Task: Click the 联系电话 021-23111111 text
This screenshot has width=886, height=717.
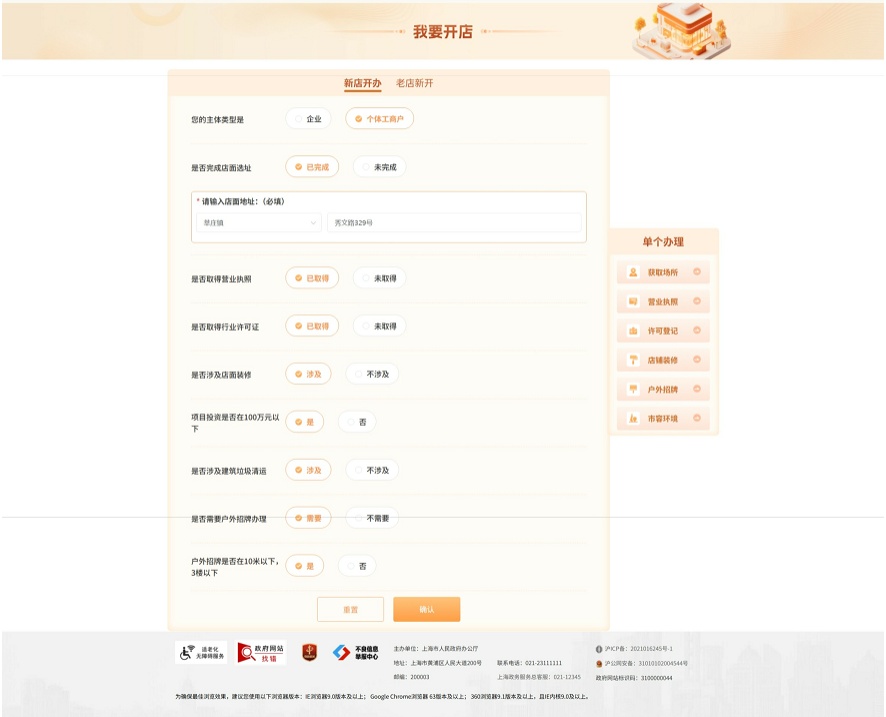Action: click(x=529, y=663)
